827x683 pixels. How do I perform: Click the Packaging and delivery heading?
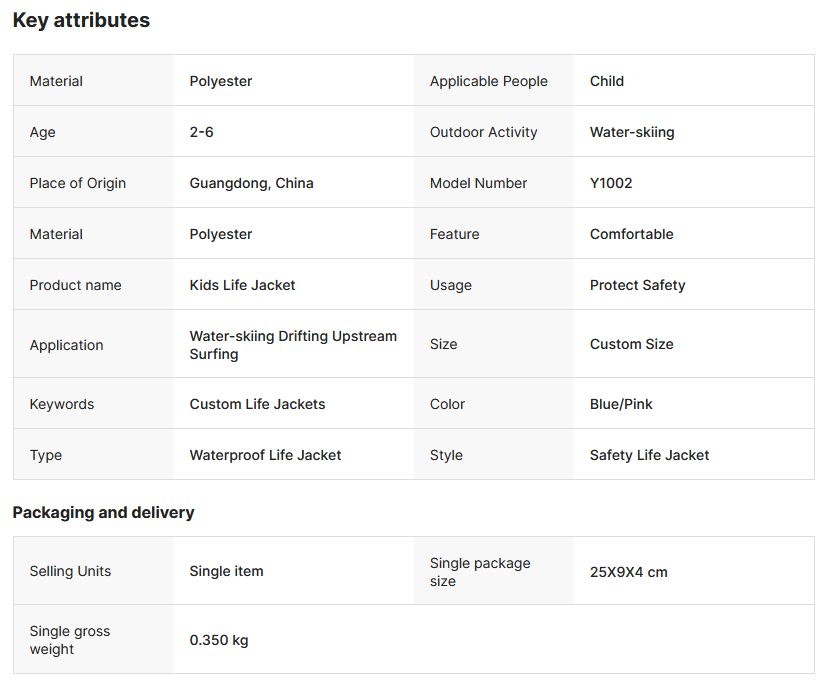click(x=103, y=512)
